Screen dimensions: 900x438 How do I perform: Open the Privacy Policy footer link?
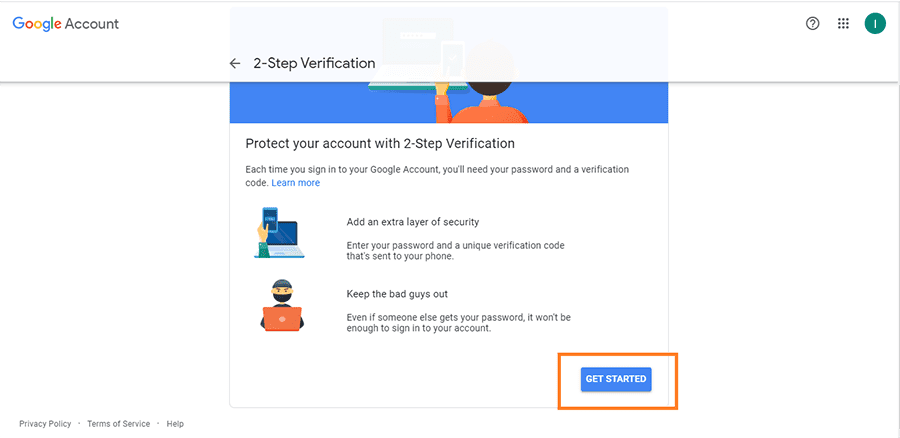pyautogui.click(x=45, y=424)
